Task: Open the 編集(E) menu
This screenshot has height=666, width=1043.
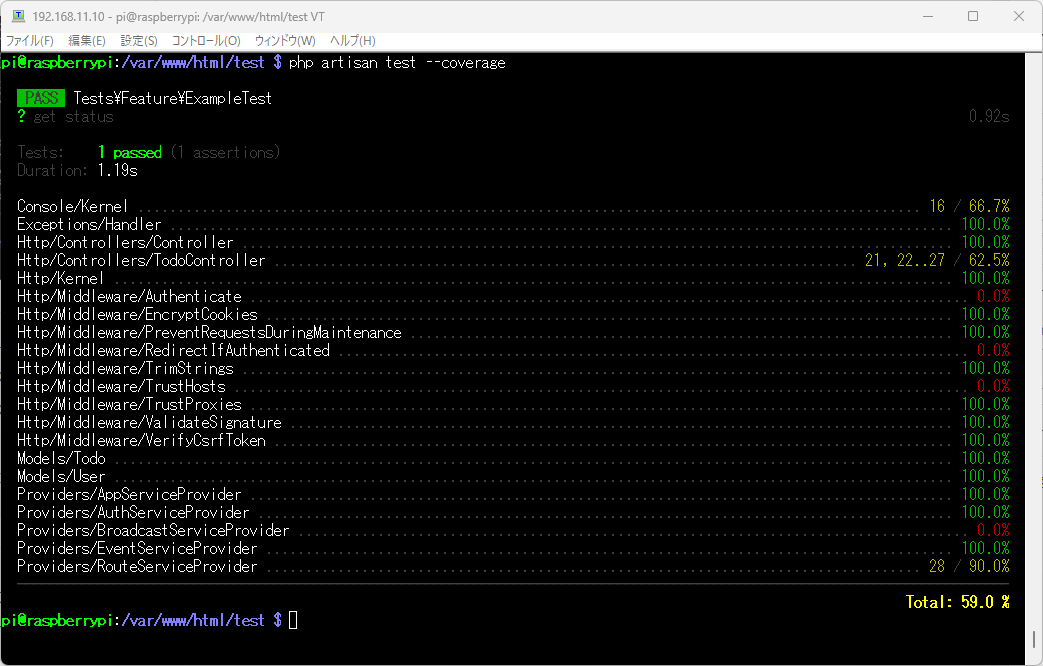Action: click(86, 40)
